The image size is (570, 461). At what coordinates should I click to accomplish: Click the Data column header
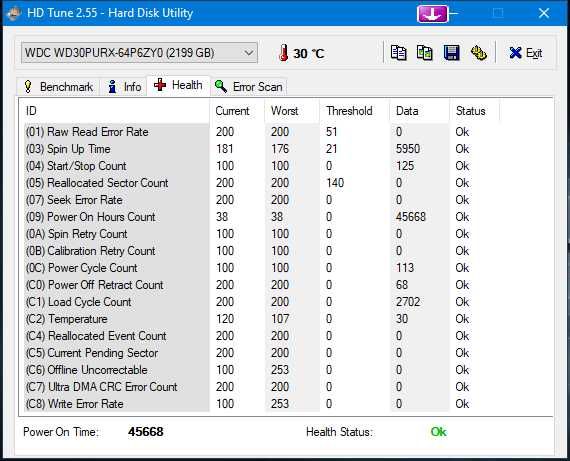pos(420,111)
